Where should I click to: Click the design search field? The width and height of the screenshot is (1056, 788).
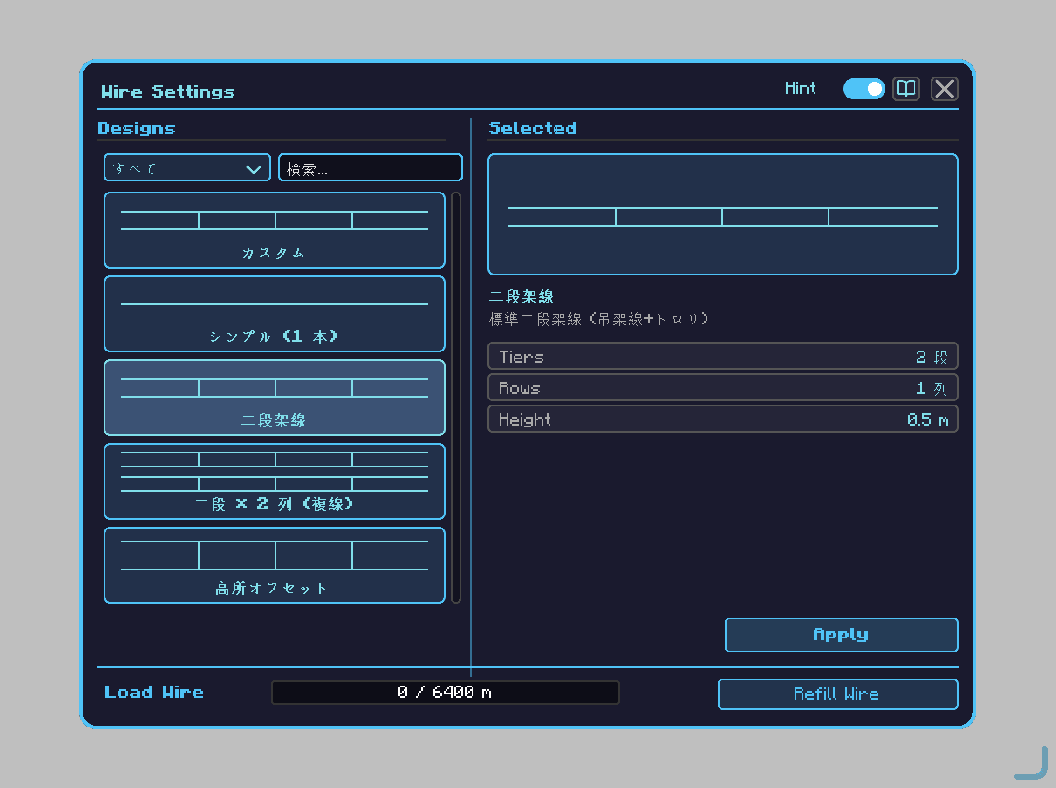click(x=370, y=168)
